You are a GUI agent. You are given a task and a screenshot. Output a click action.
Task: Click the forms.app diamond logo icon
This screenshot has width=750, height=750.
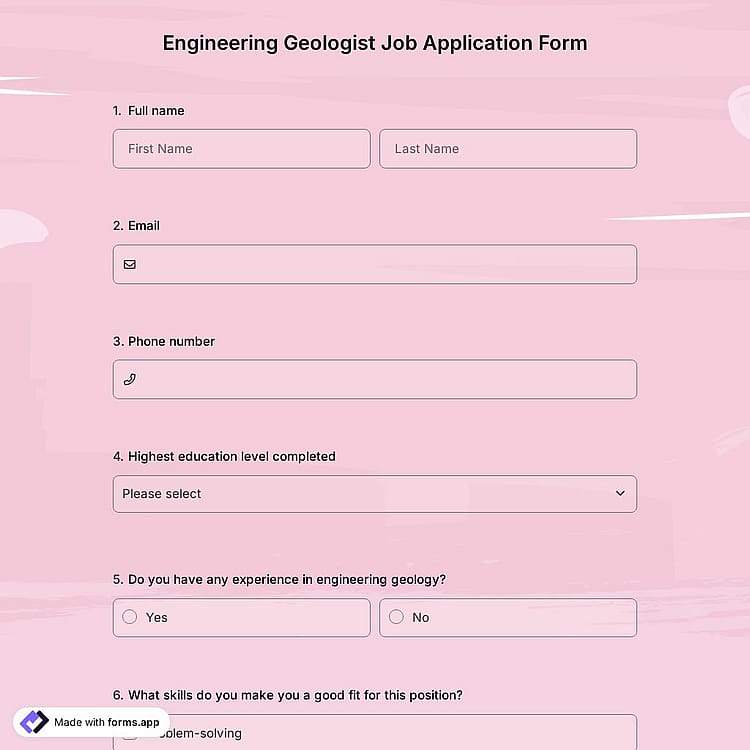34,722
